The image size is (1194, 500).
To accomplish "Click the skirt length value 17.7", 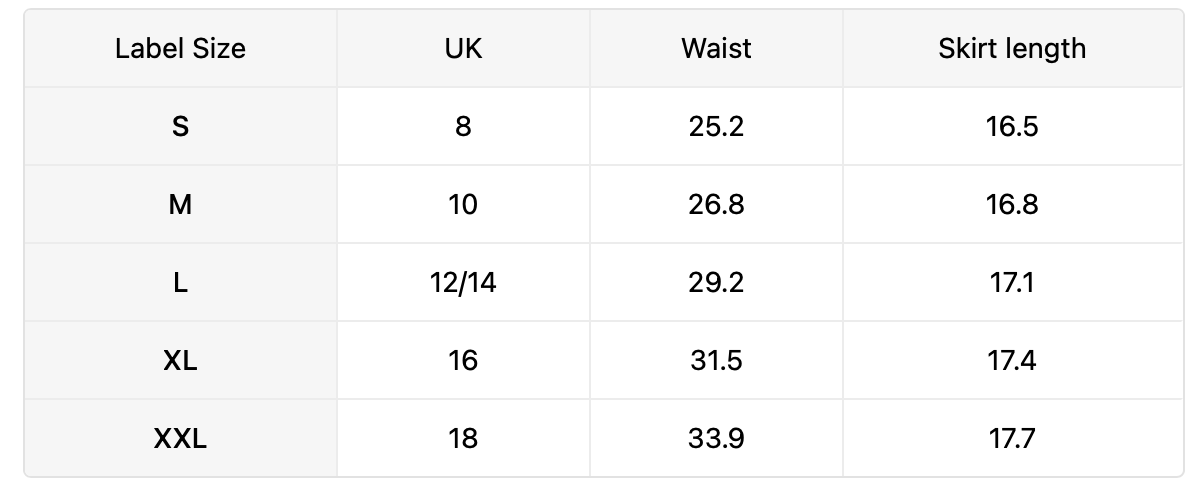I will [1012, 438].
